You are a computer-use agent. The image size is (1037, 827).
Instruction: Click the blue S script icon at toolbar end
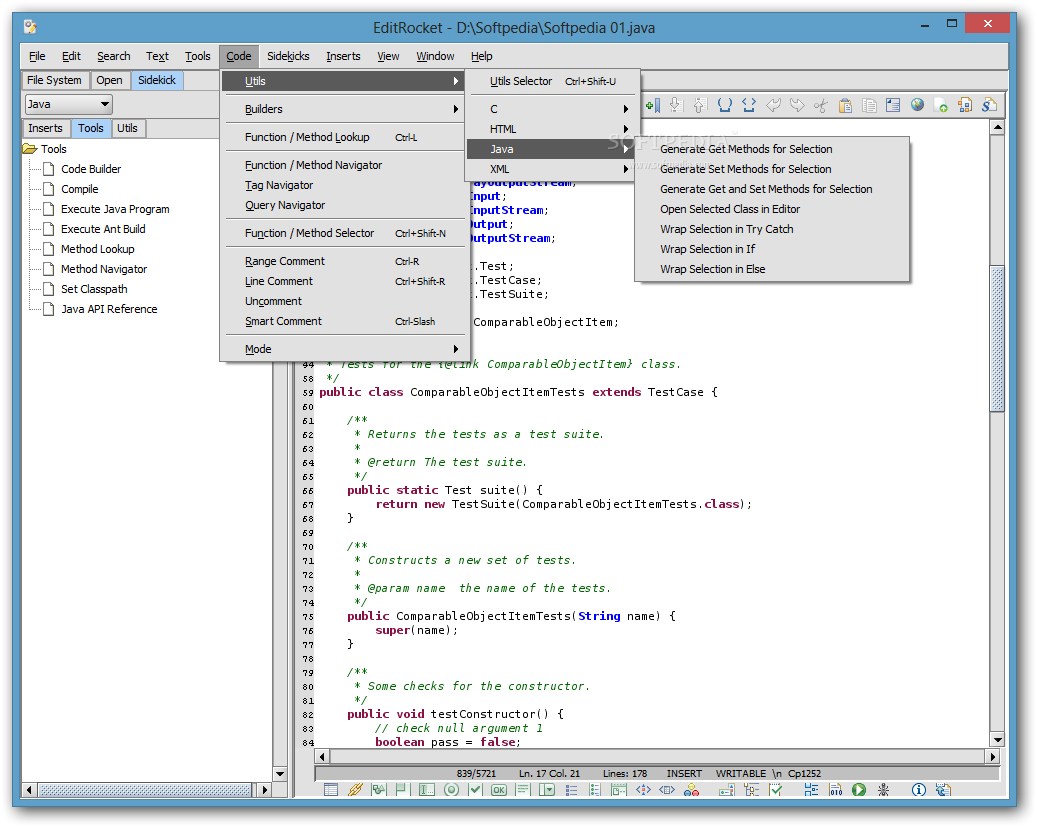click(989, 105)
